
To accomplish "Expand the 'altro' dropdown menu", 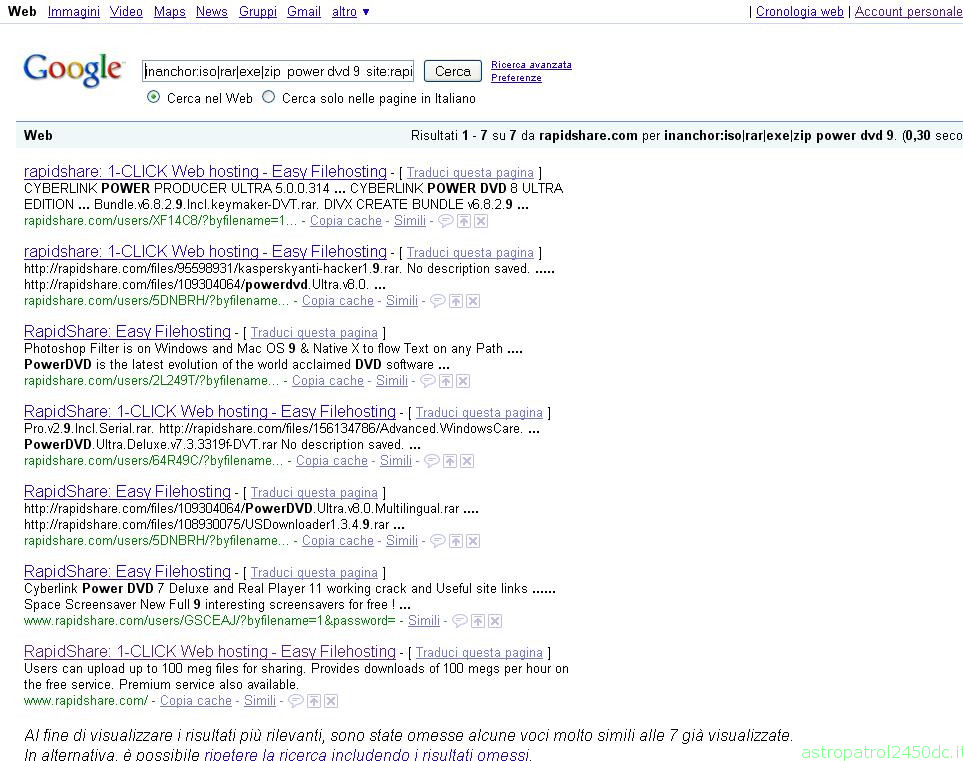I will click(350, 12).
